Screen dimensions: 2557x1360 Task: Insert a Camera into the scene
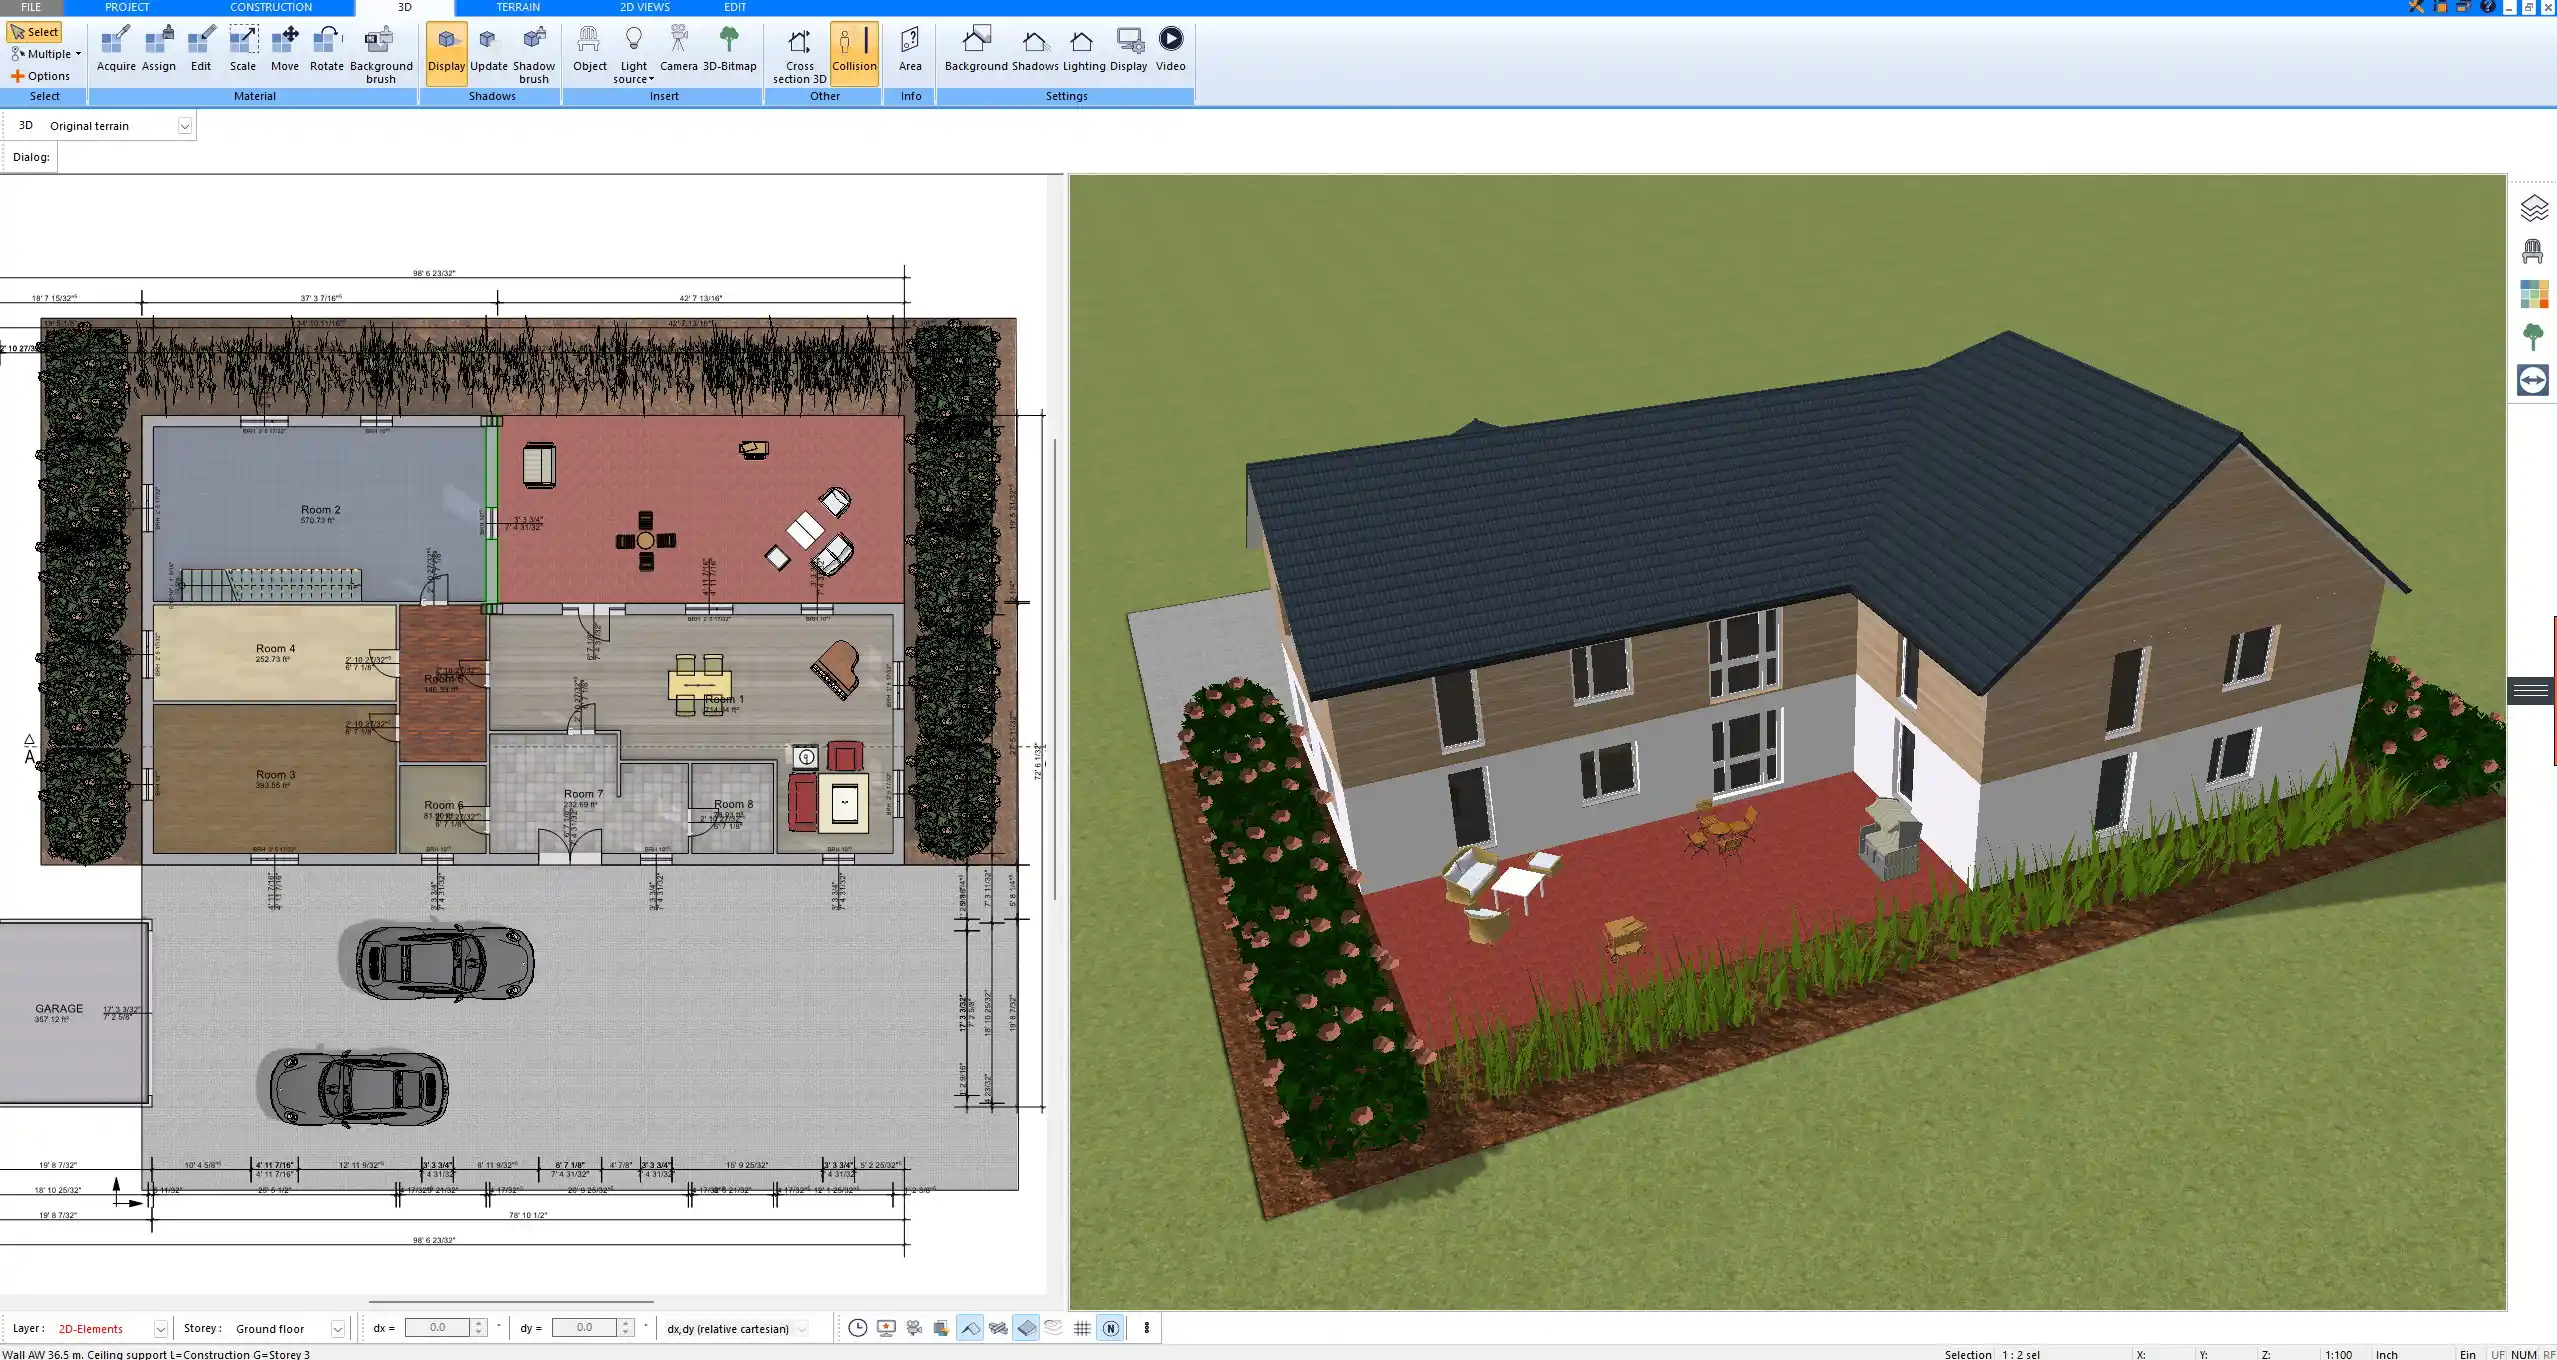click(x=679, y=49)
